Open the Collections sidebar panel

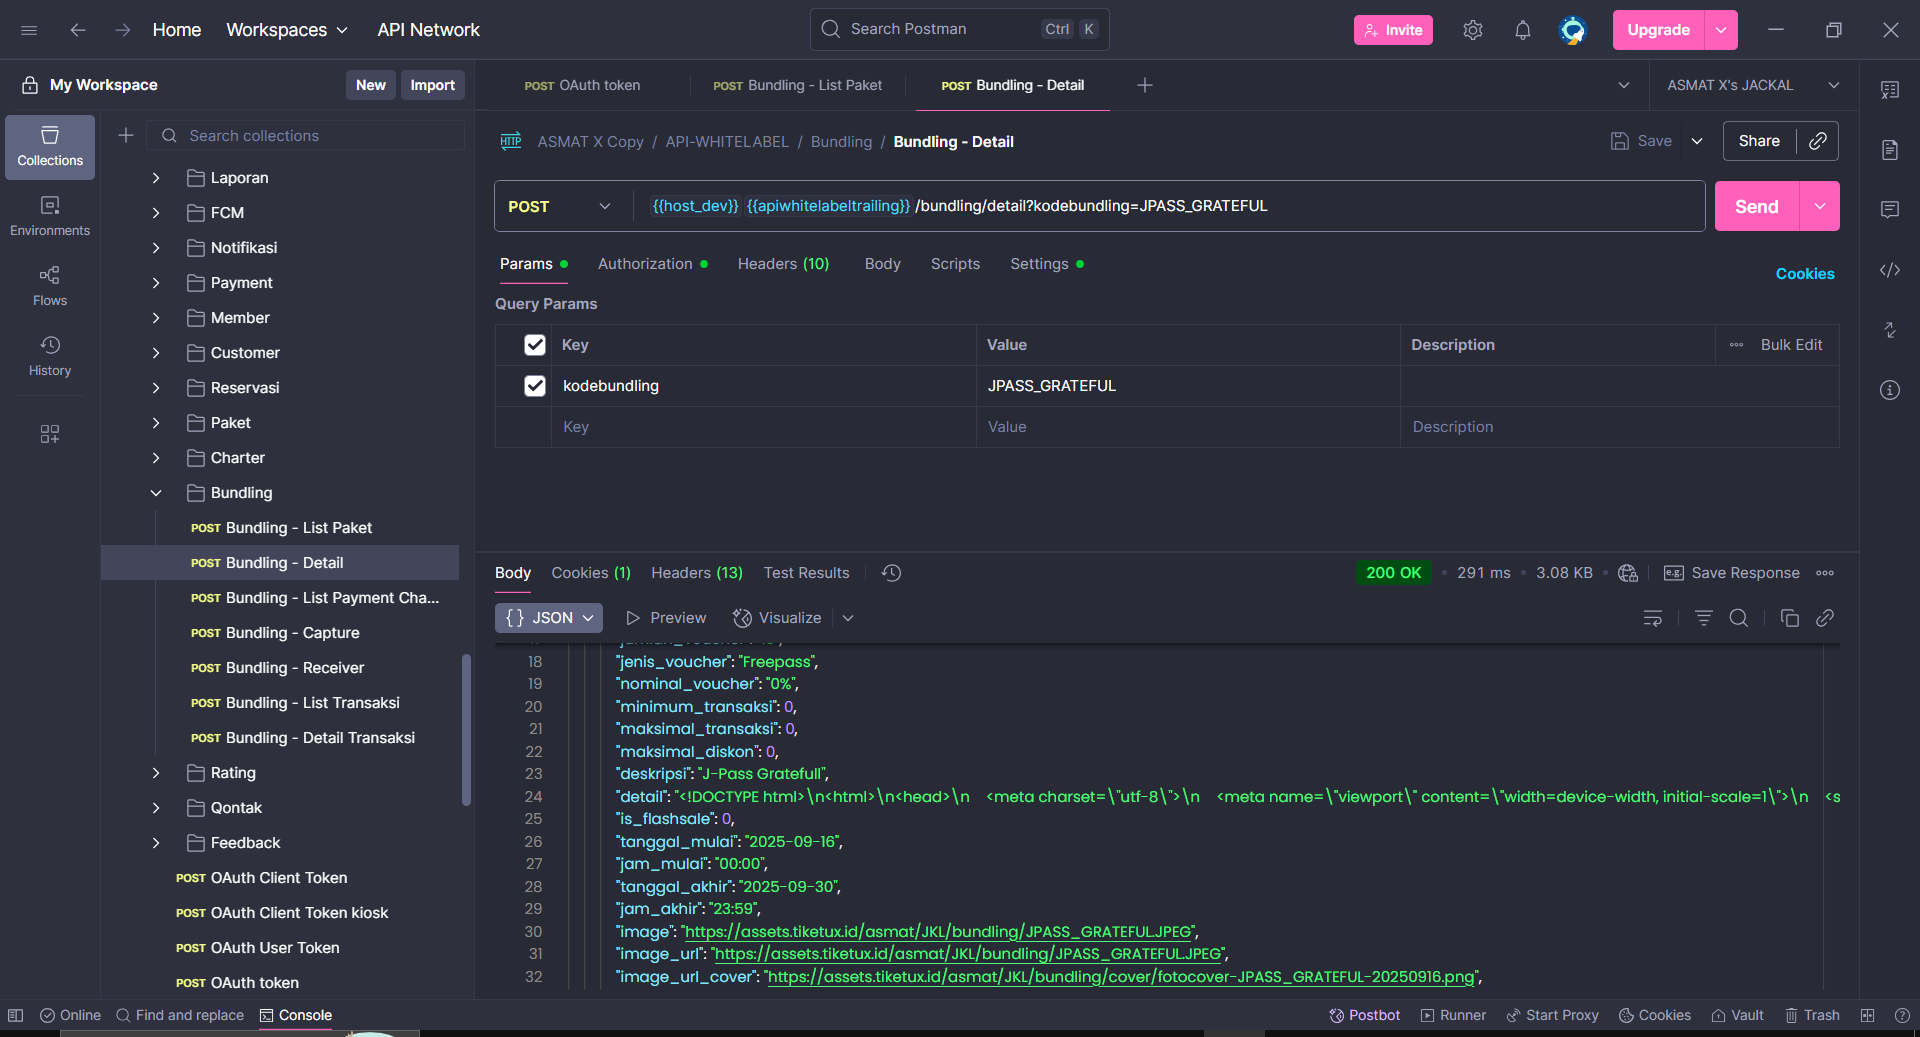tap(50, 147)
